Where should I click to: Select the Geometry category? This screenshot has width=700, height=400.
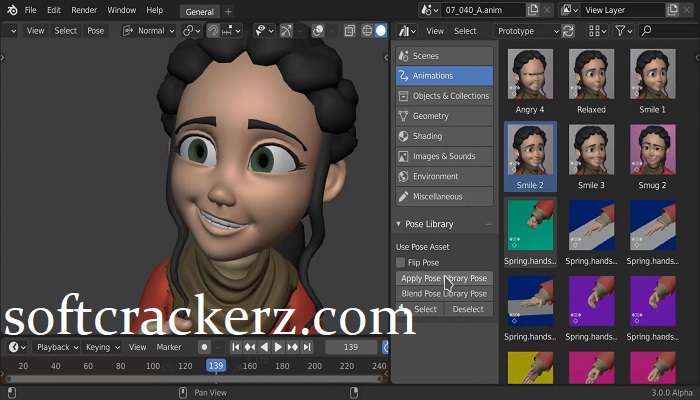point(444,116)
